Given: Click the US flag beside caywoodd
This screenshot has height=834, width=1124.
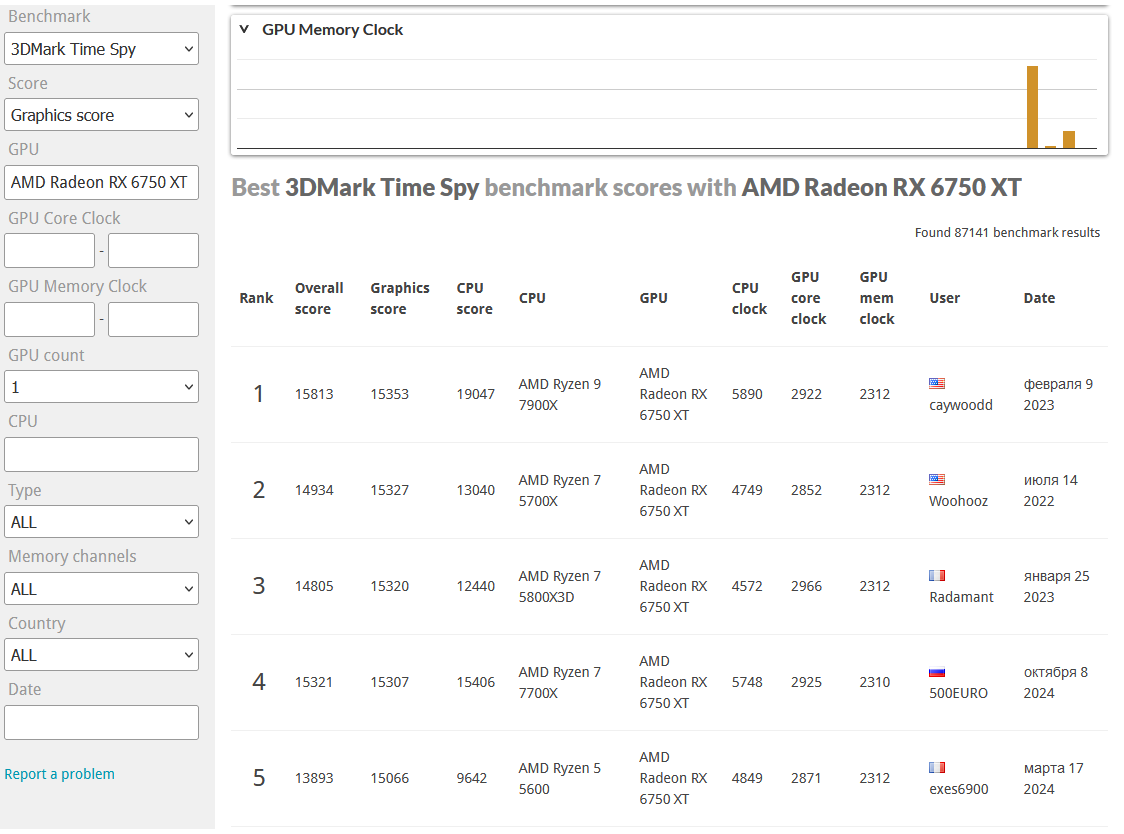Looking at the screenshot, I should (x=937, y=383).
